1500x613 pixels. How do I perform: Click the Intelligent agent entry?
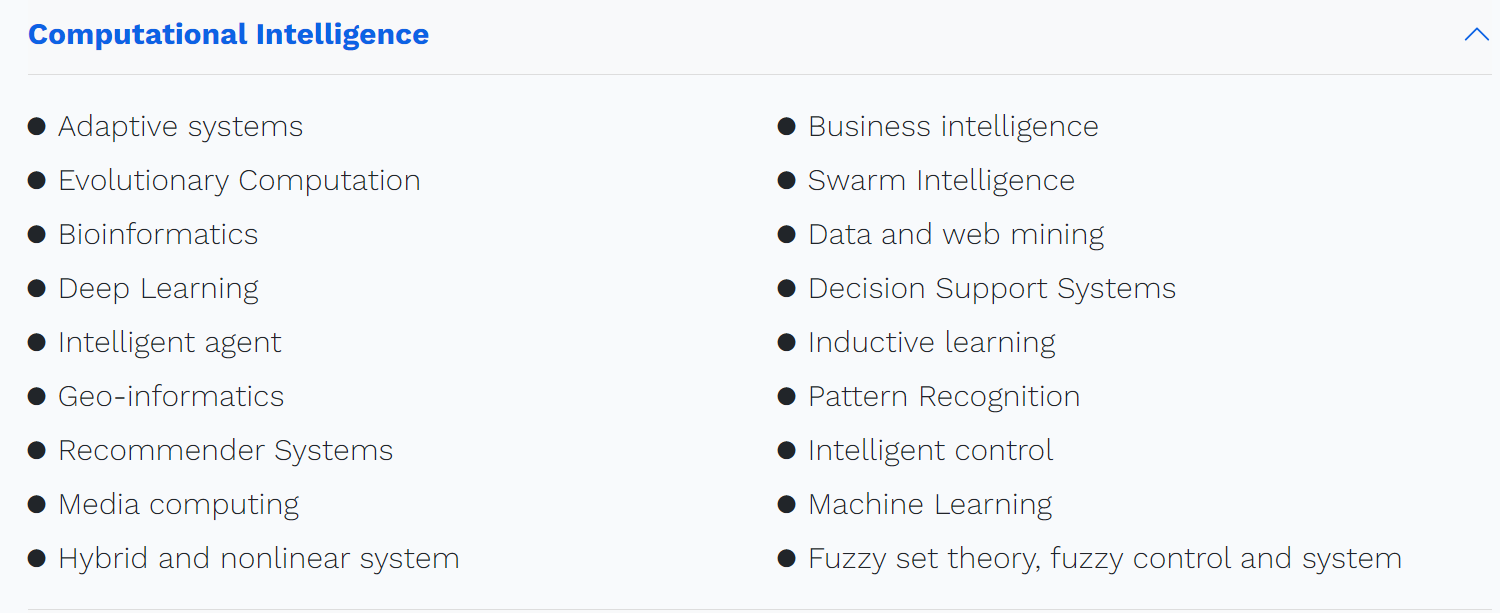point(170,343)
